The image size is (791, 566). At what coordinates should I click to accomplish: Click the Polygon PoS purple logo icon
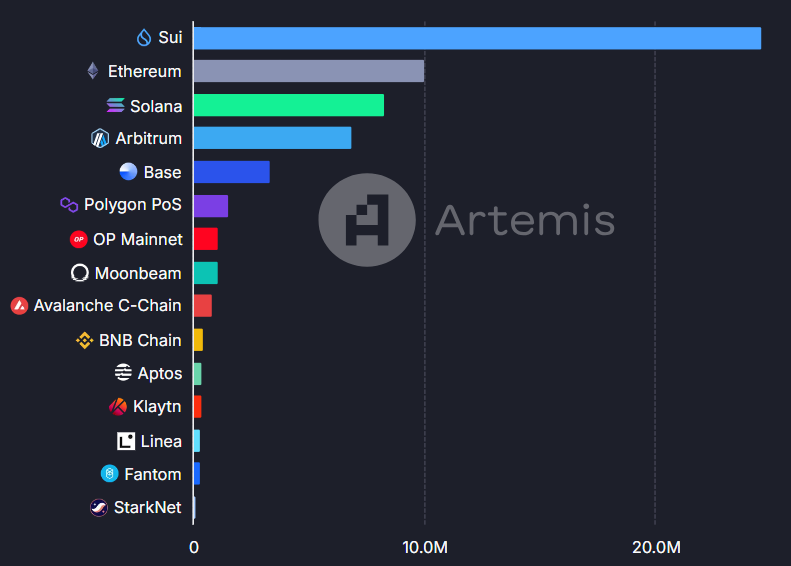tap(69, 205)
